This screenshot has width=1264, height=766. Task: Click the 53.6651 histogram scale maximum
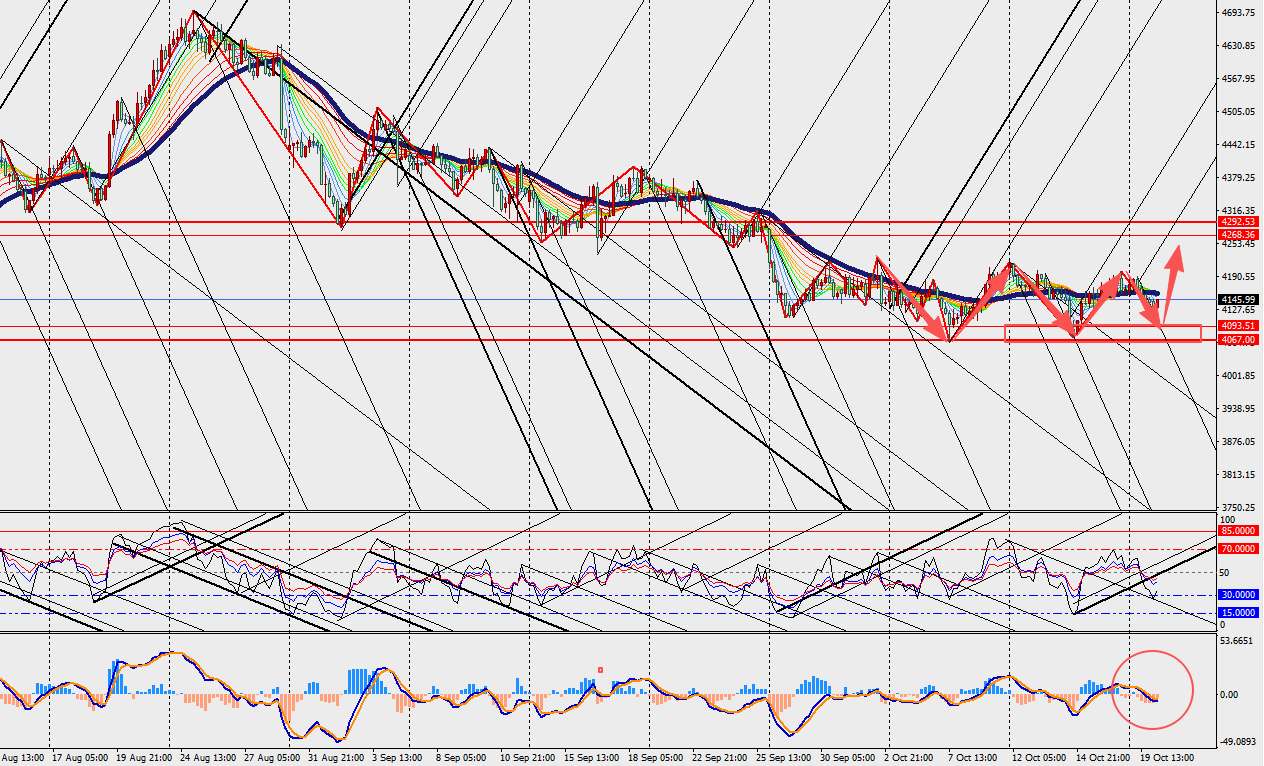pyautogui.click(x=1237, y=641)
